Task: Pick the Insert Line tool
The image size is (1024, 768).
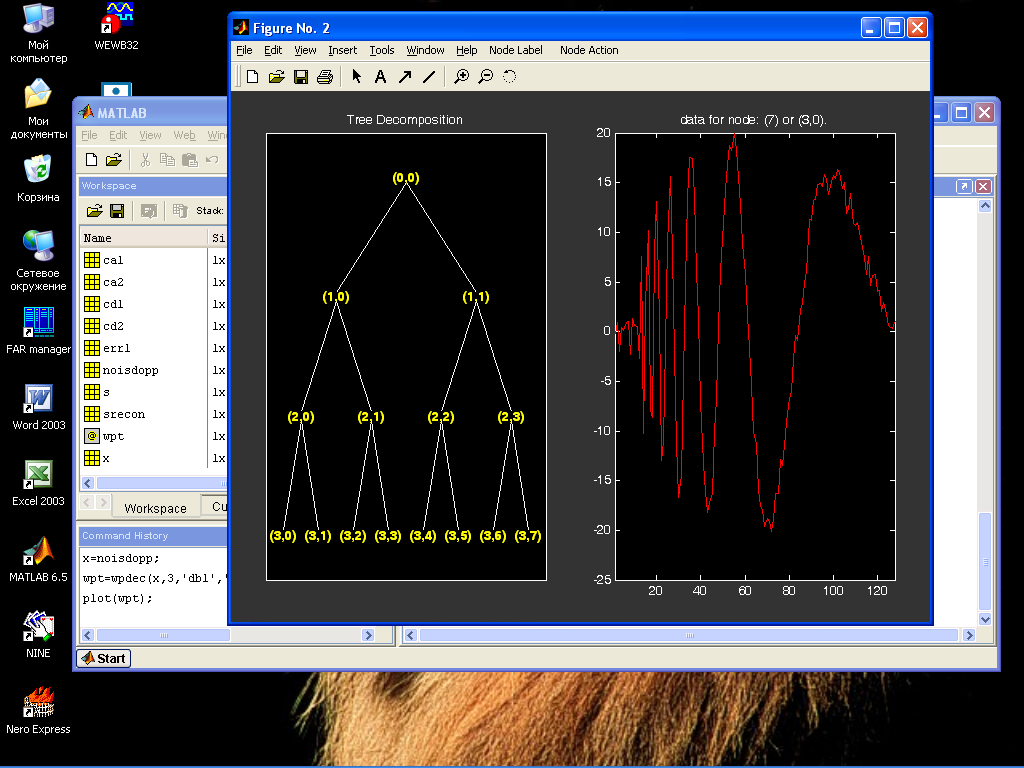Action: click(428, 77)
